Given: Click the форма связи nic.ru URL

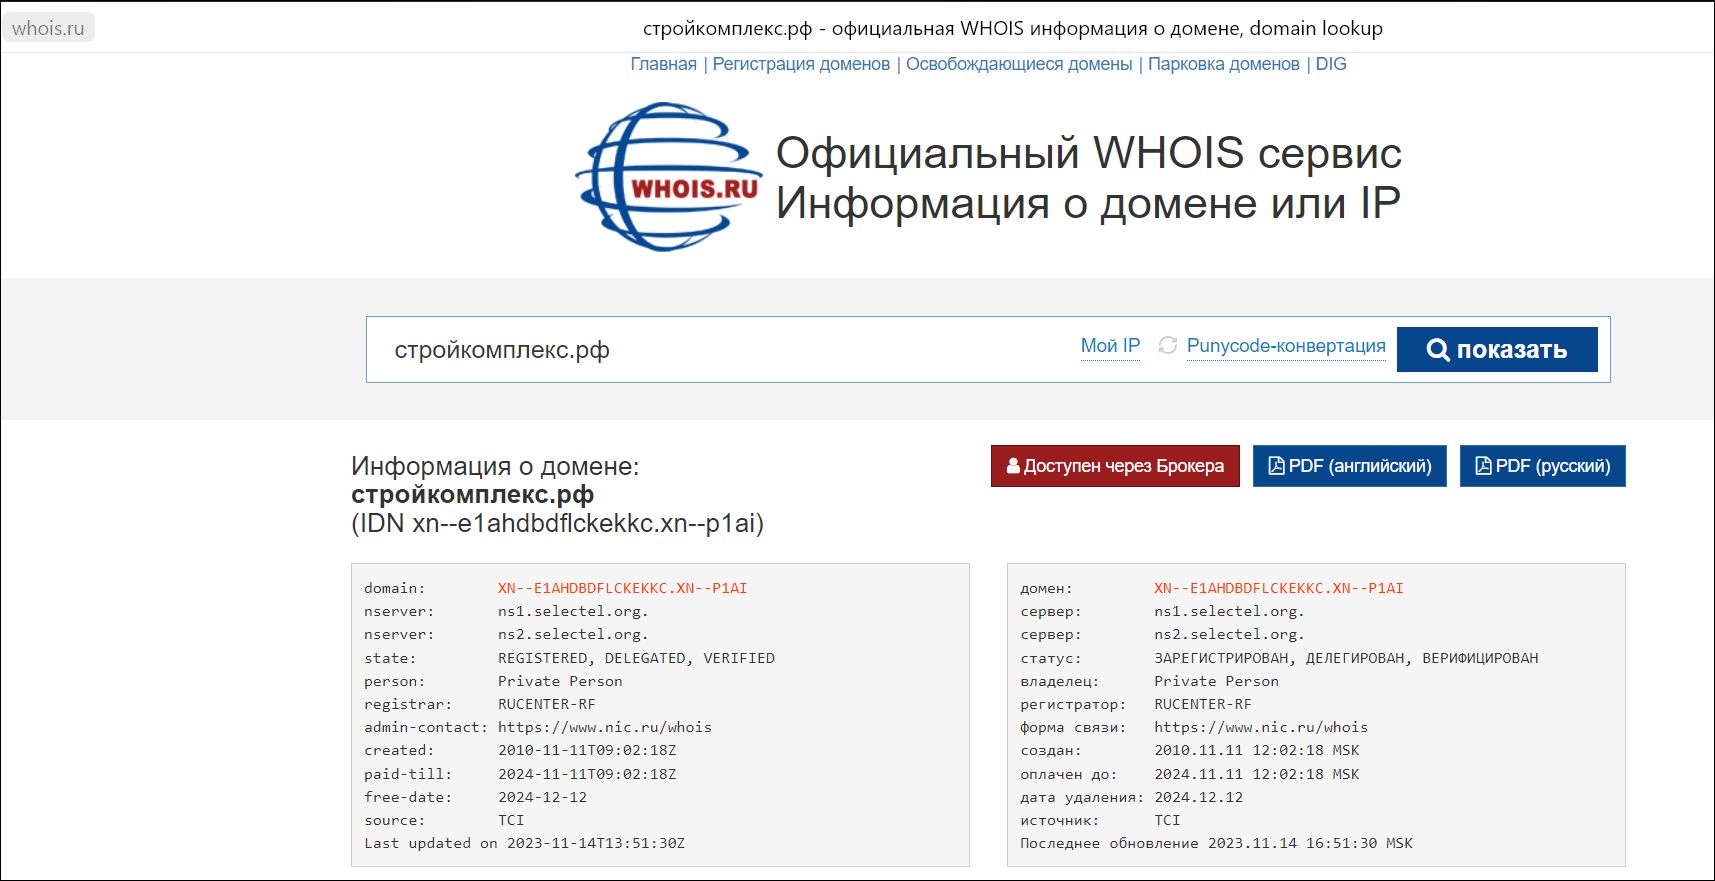Looking at the screenshot, I should 1261,727.
